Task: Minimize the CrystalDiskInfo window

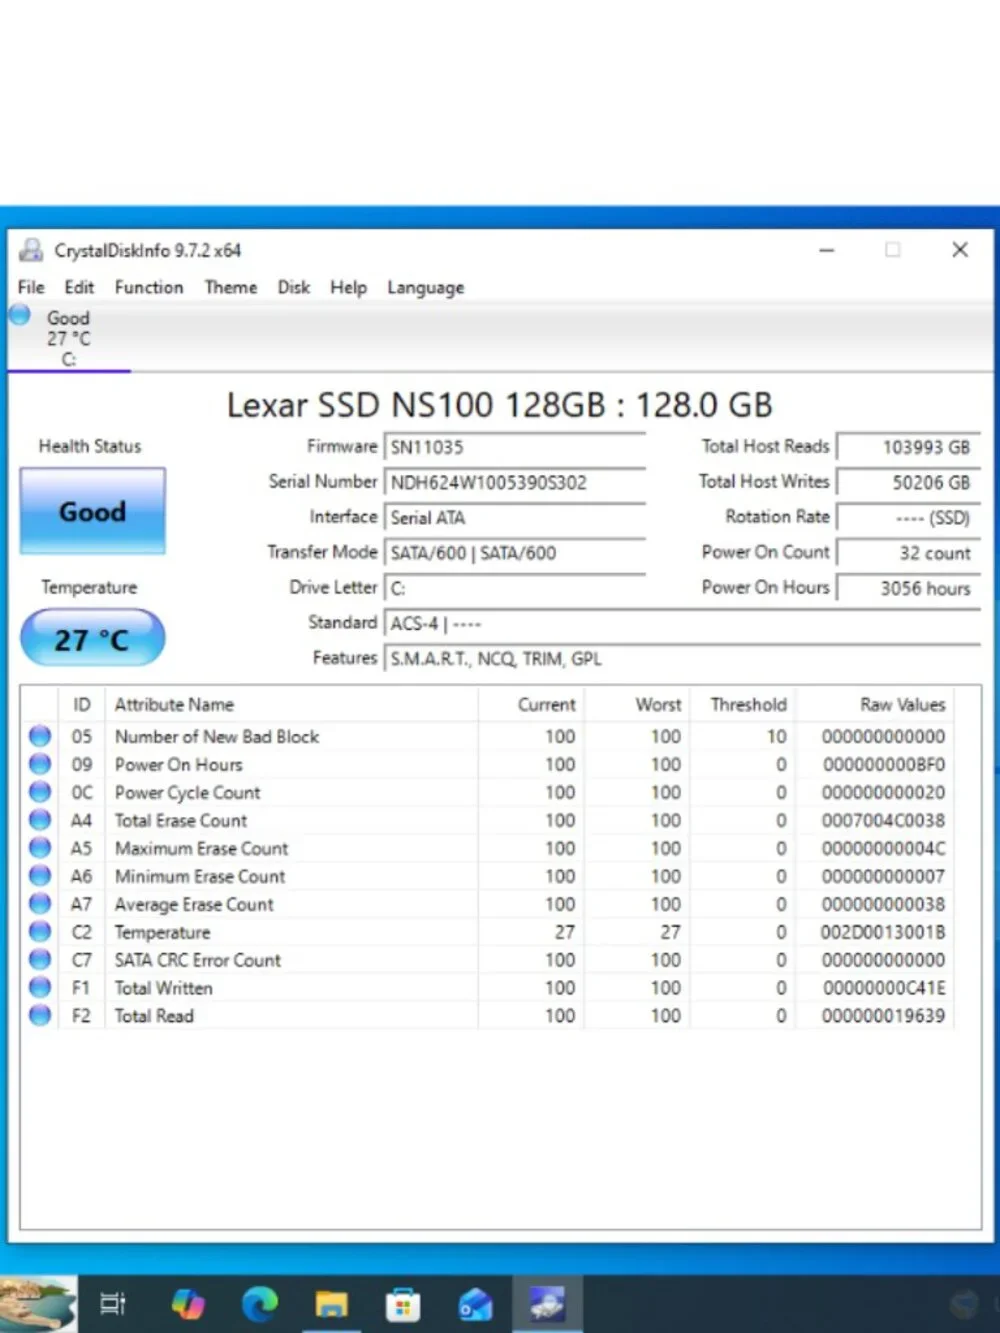Action: 827,250
